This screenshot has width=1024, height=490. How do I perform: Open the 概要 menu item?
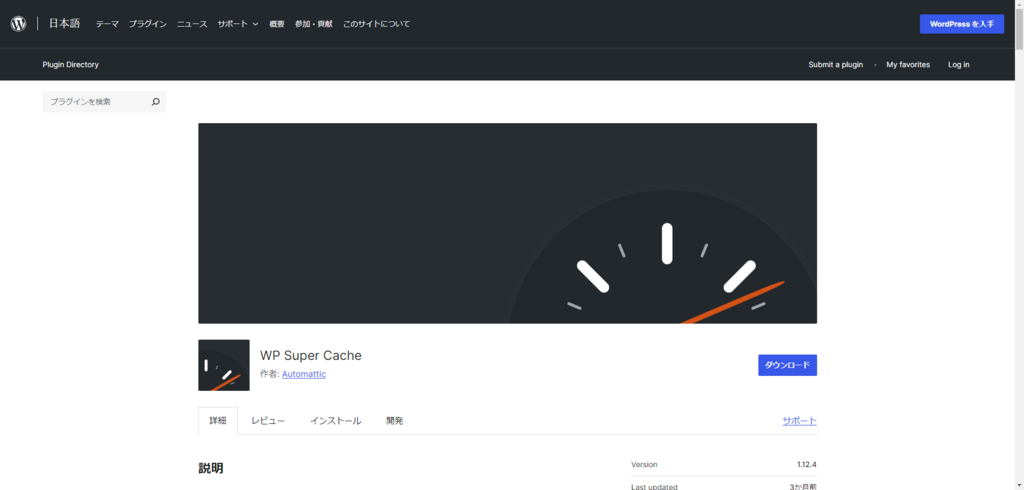[277, 24]
